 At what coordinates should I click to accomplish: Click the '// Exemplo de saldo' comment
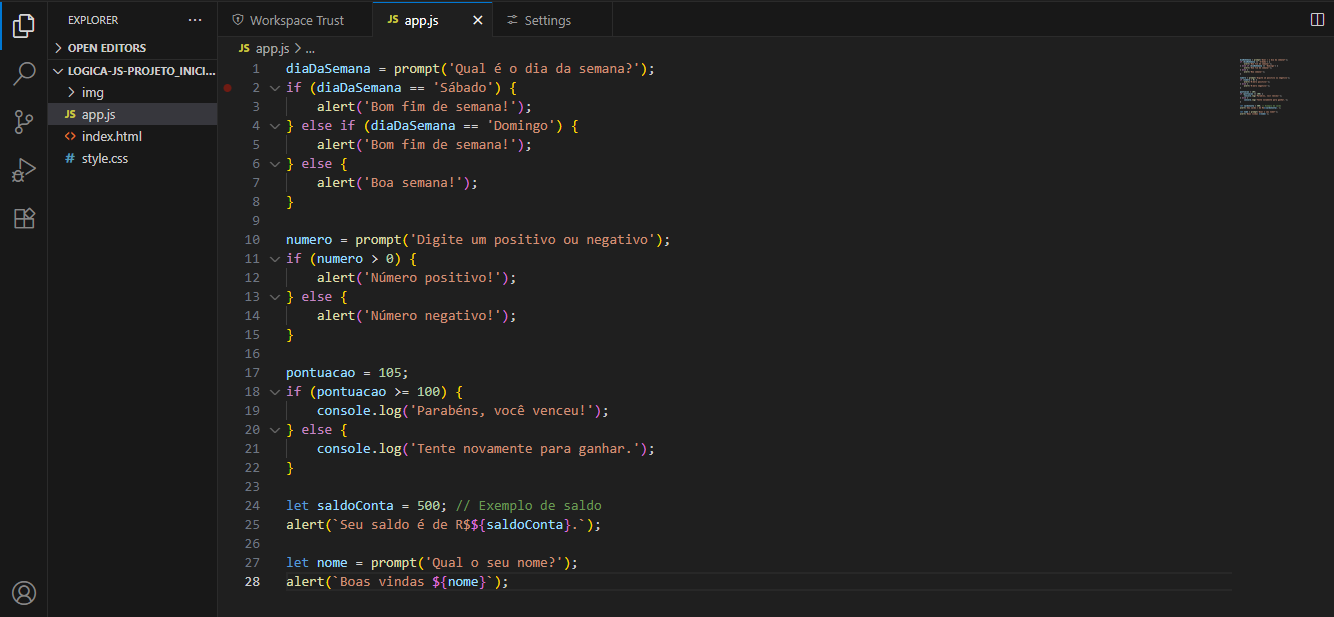(x=529, y=506)
